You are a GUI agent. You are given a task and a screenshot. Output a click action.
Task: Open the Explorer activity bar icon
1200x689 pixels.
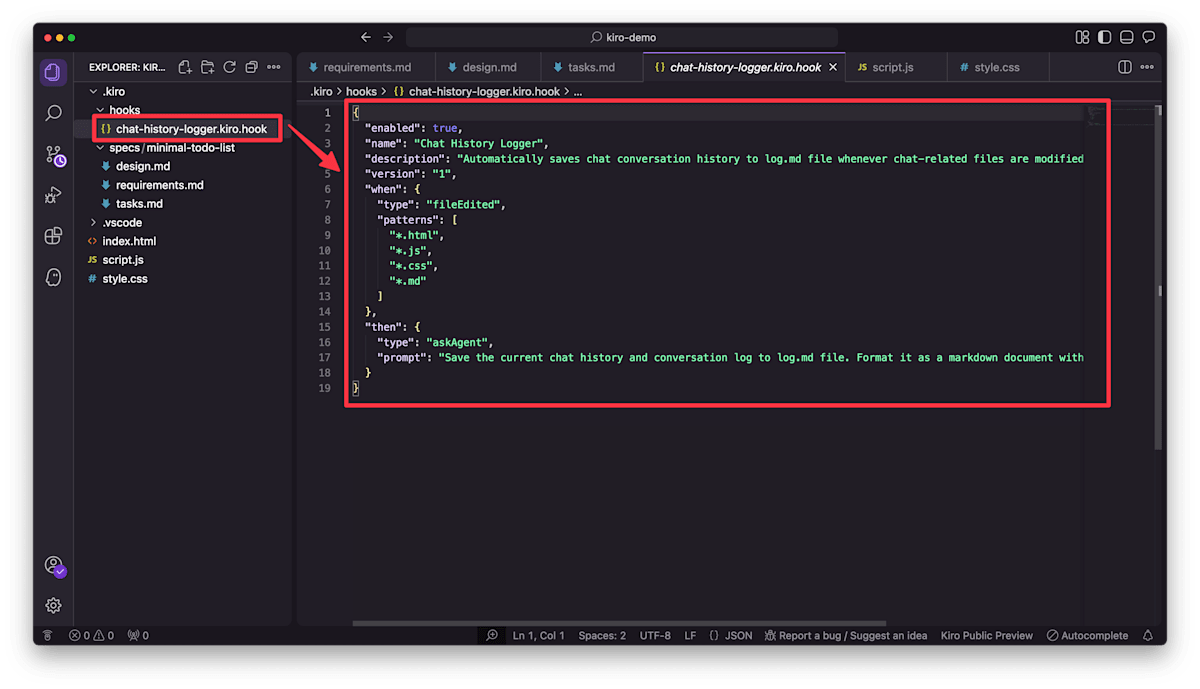click(53, 73)
